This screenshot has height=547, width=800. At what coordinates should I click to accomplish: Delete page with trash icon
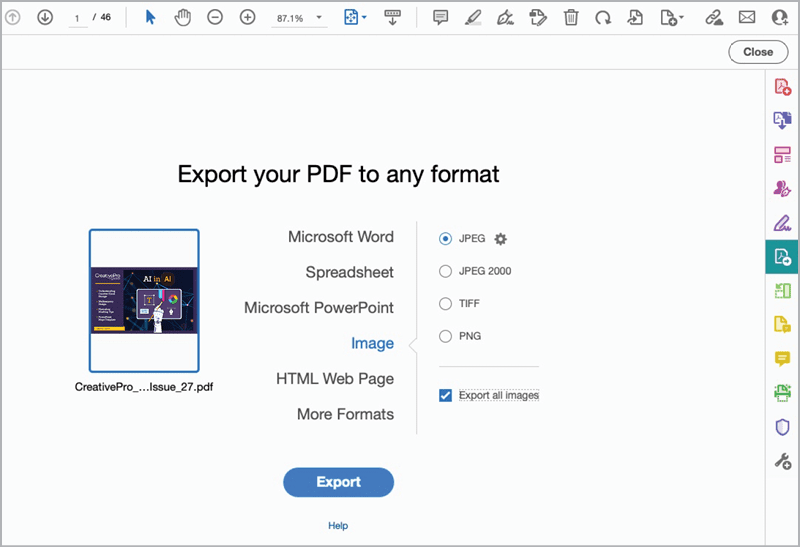(571, 18)
